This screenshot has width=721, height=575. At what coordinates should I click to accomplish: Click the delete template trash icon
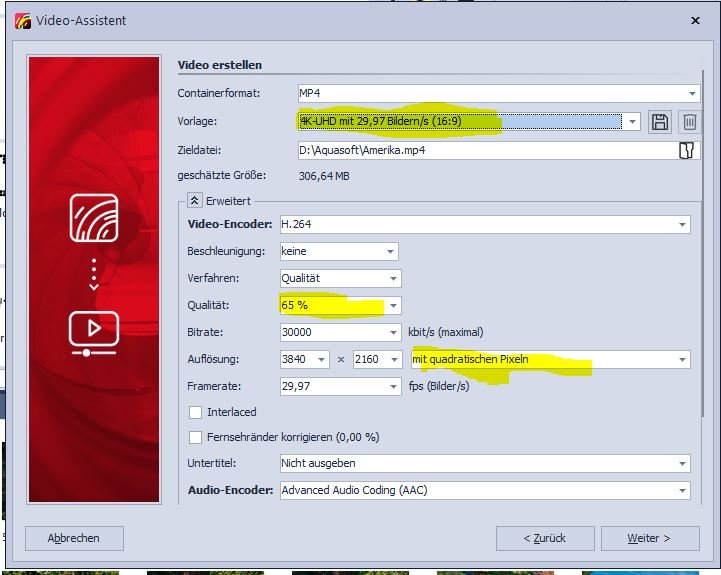point(689,122)
